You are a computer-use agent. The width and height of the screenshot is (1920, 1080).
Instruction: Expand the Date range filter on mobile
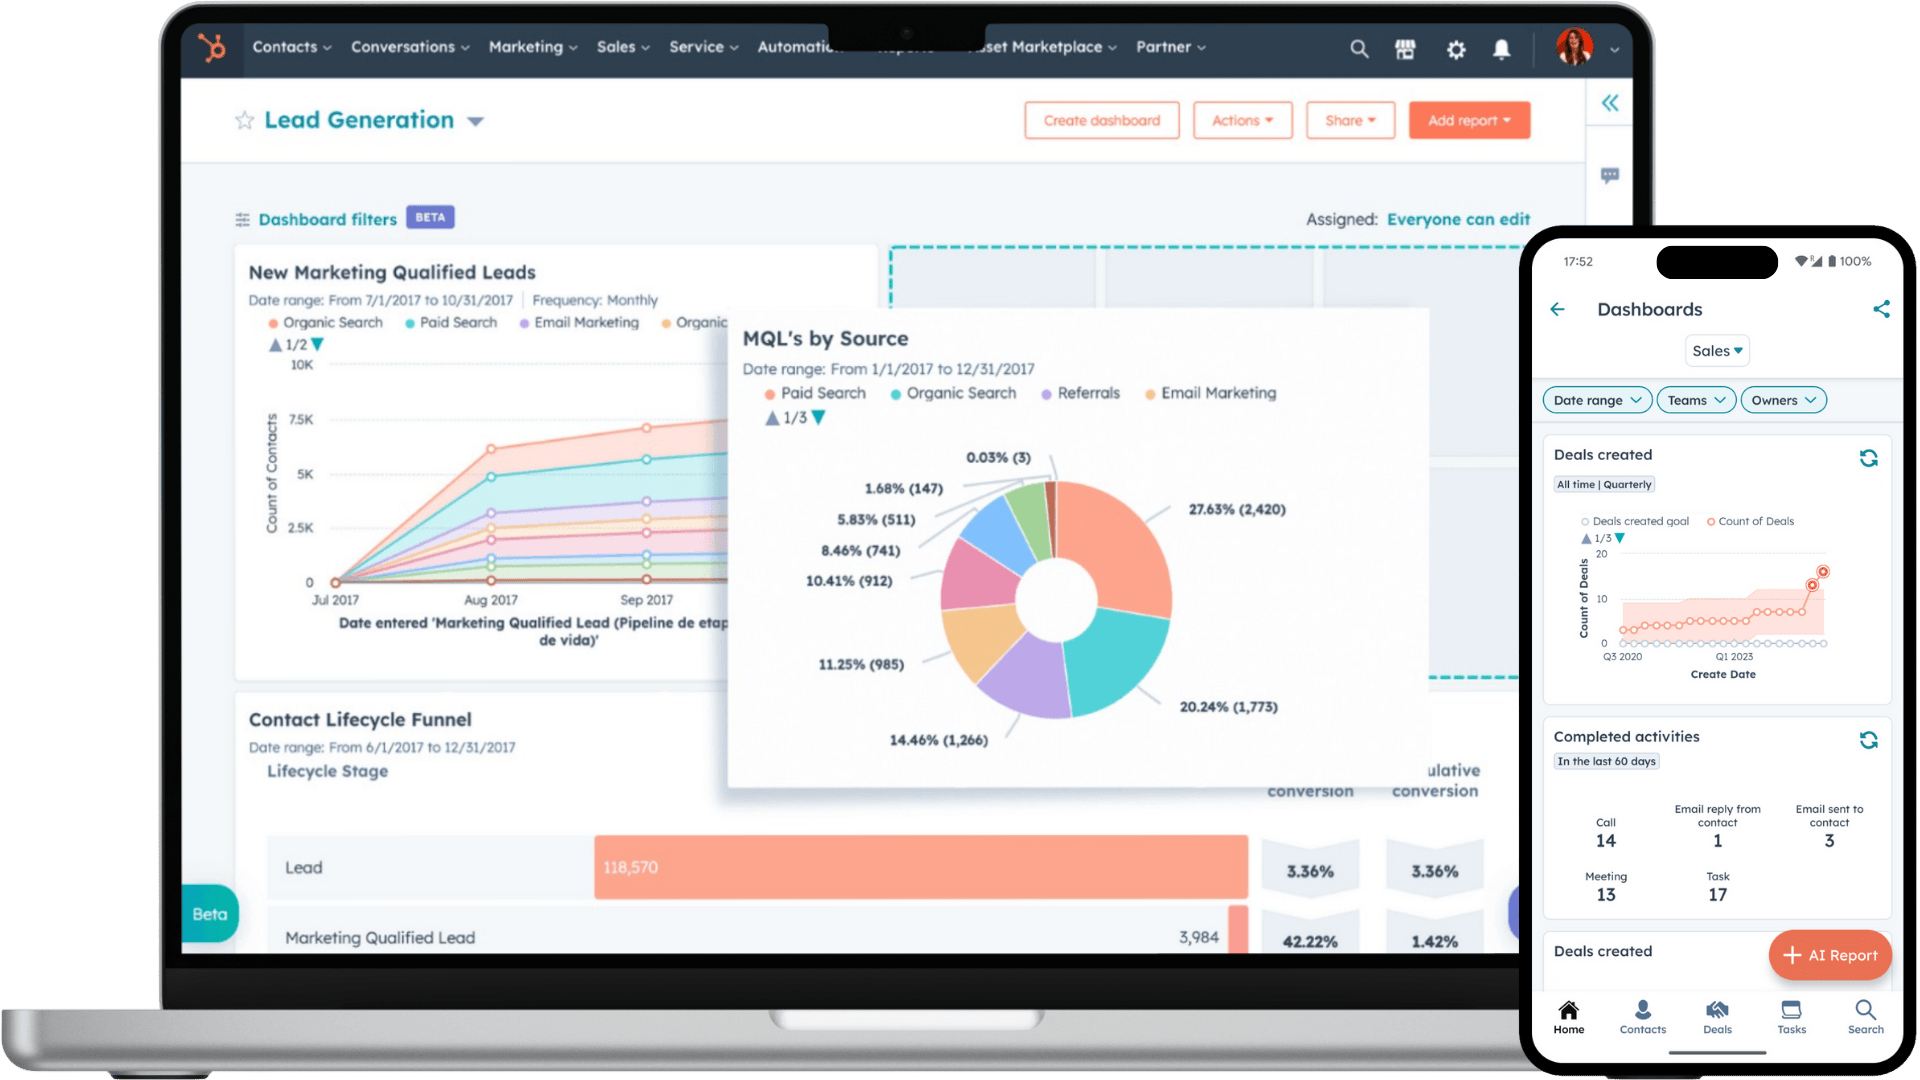tap(1596, 400)
